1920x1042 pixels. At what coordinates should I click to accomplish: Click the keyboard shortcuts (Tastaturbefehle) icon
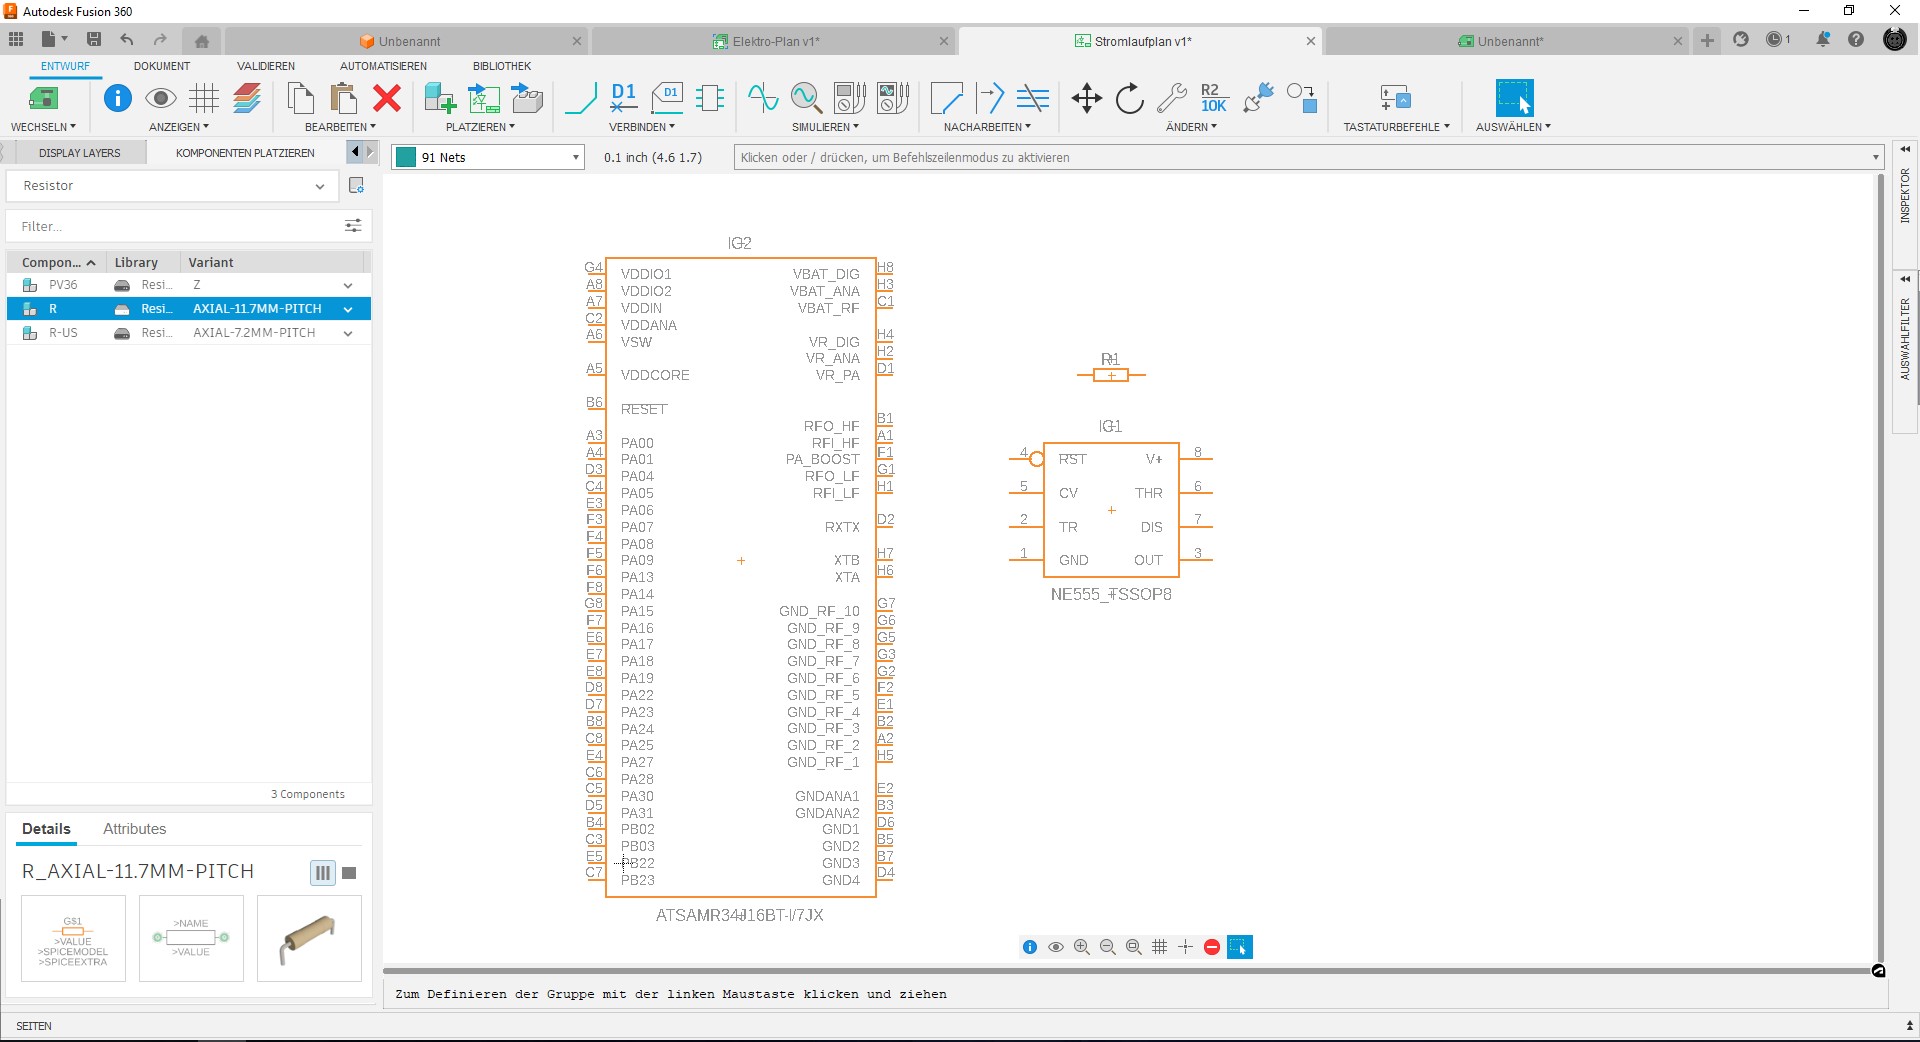pyautogui.click(x=1395, y=98)
